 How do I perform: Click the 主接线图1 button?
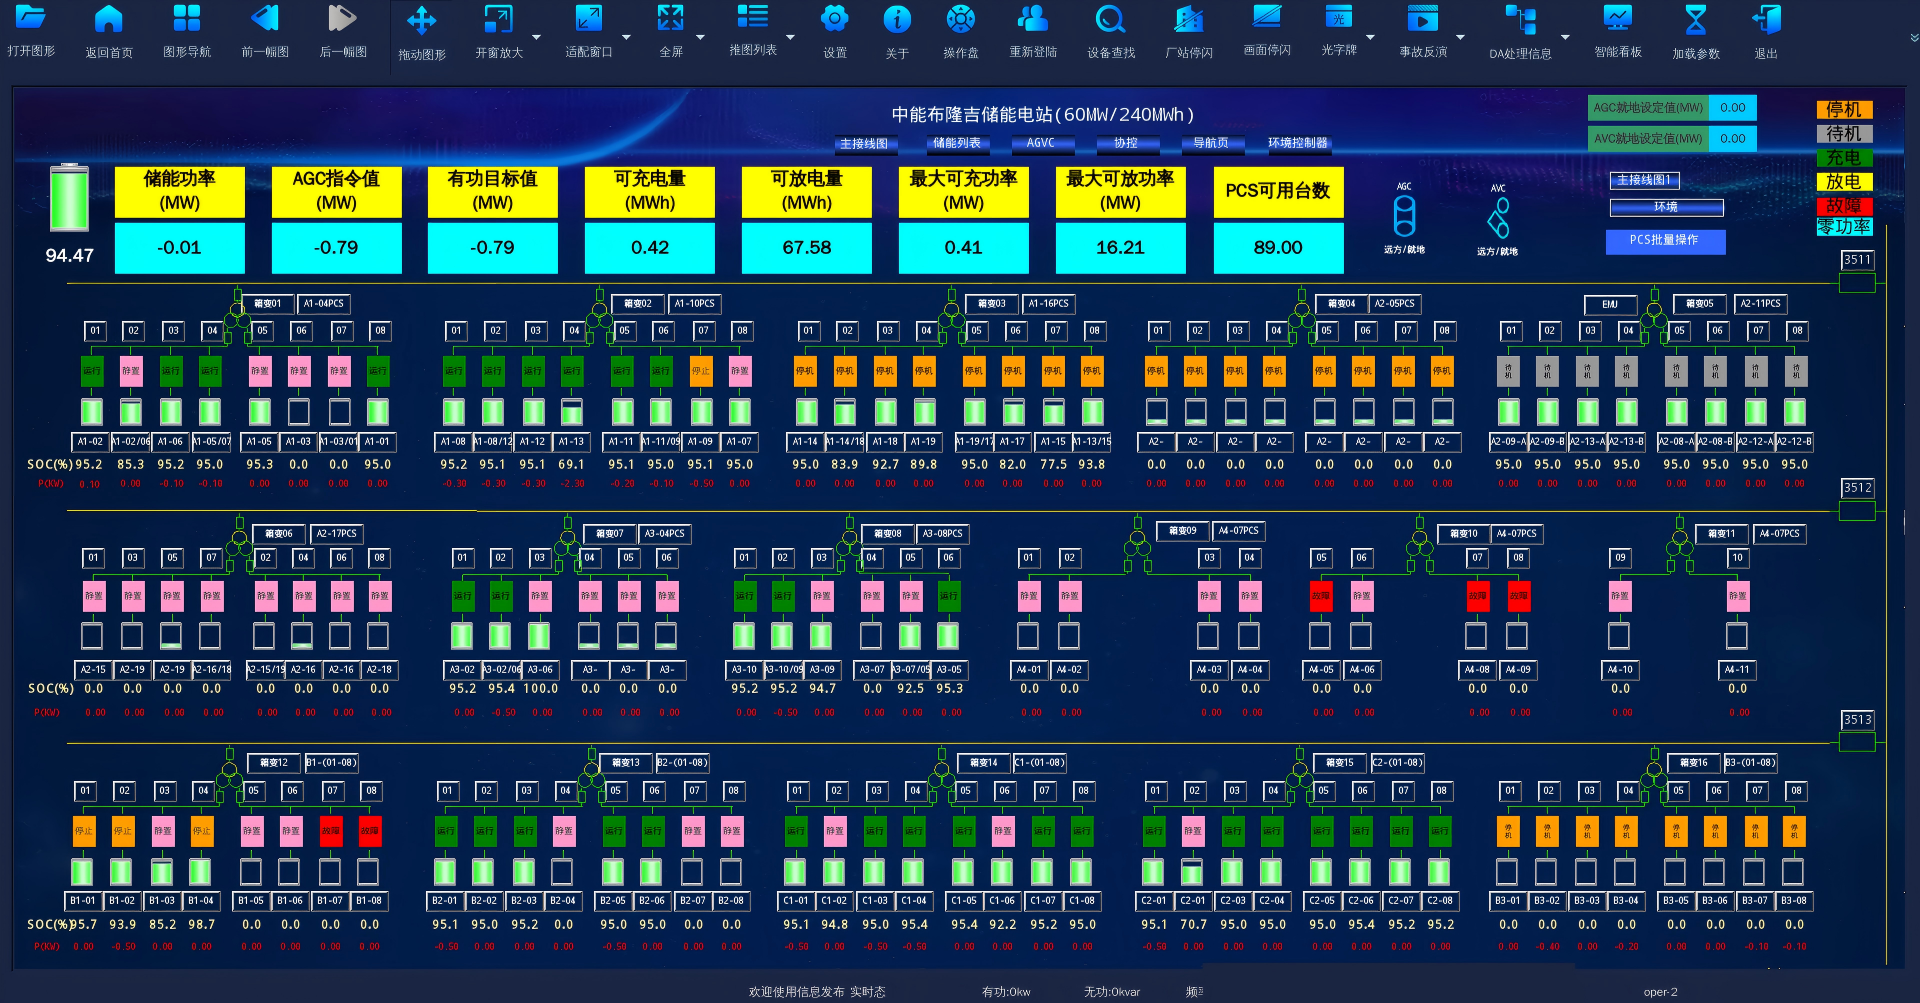click(1644, 180)
